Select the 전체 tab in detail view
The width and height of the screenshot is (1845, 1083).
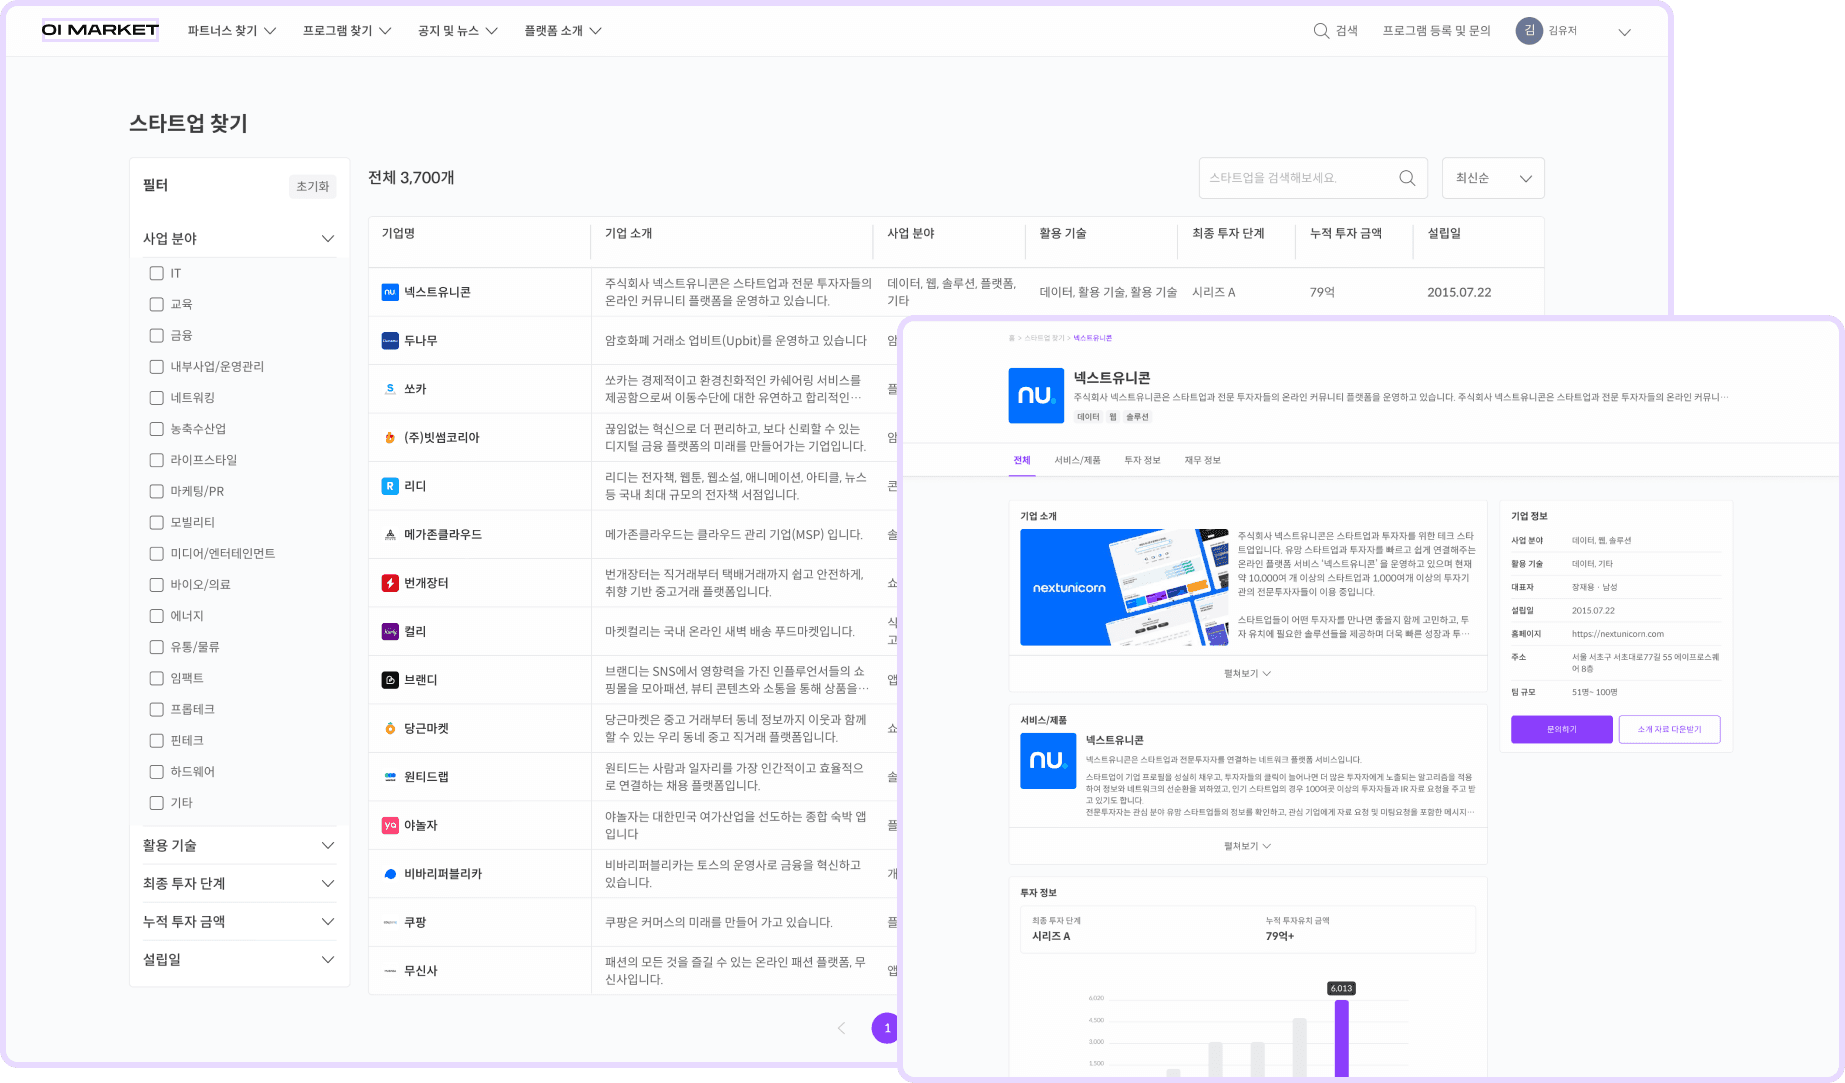[1021, 460]
